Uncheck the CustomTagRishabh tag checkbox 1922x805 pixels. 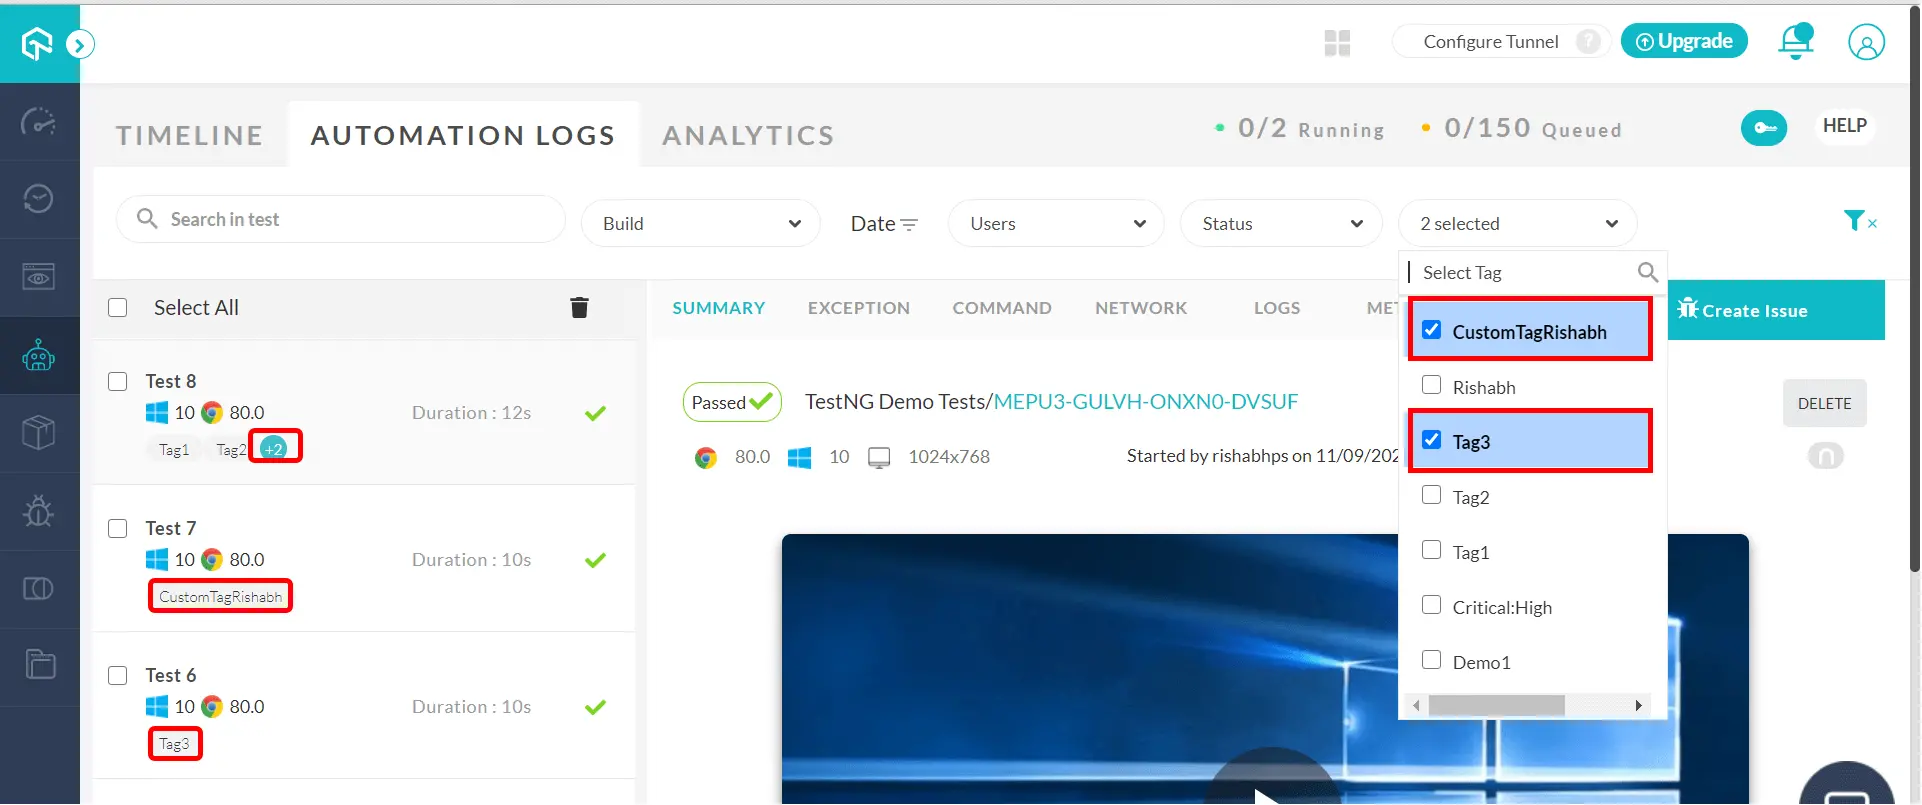pyautogui.click(x=1432, y=330)
